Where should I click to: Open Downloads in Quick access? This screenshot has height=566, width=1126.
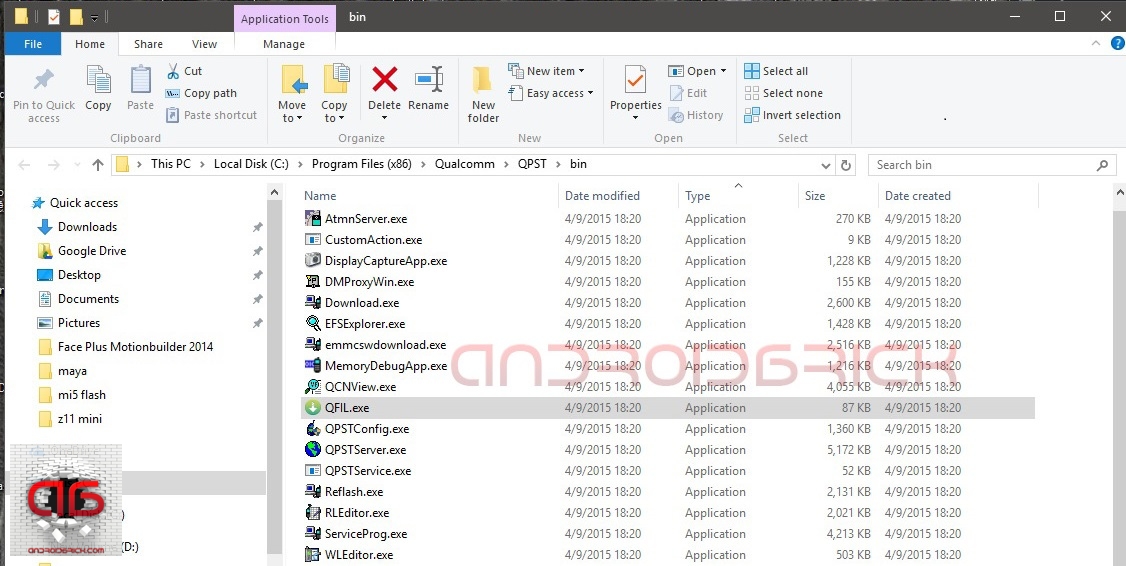click(87, 227)
